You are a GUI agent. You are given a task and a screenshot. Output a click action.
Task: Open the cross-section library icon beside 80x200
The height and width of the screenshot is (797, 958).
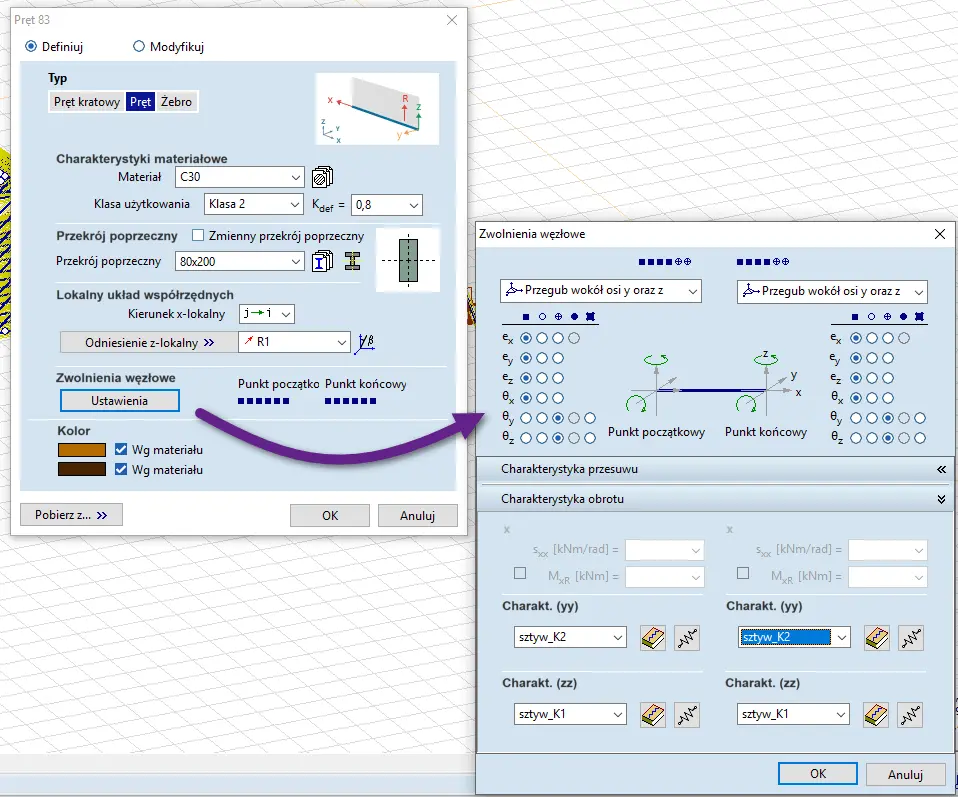click(x=322, y=261)
